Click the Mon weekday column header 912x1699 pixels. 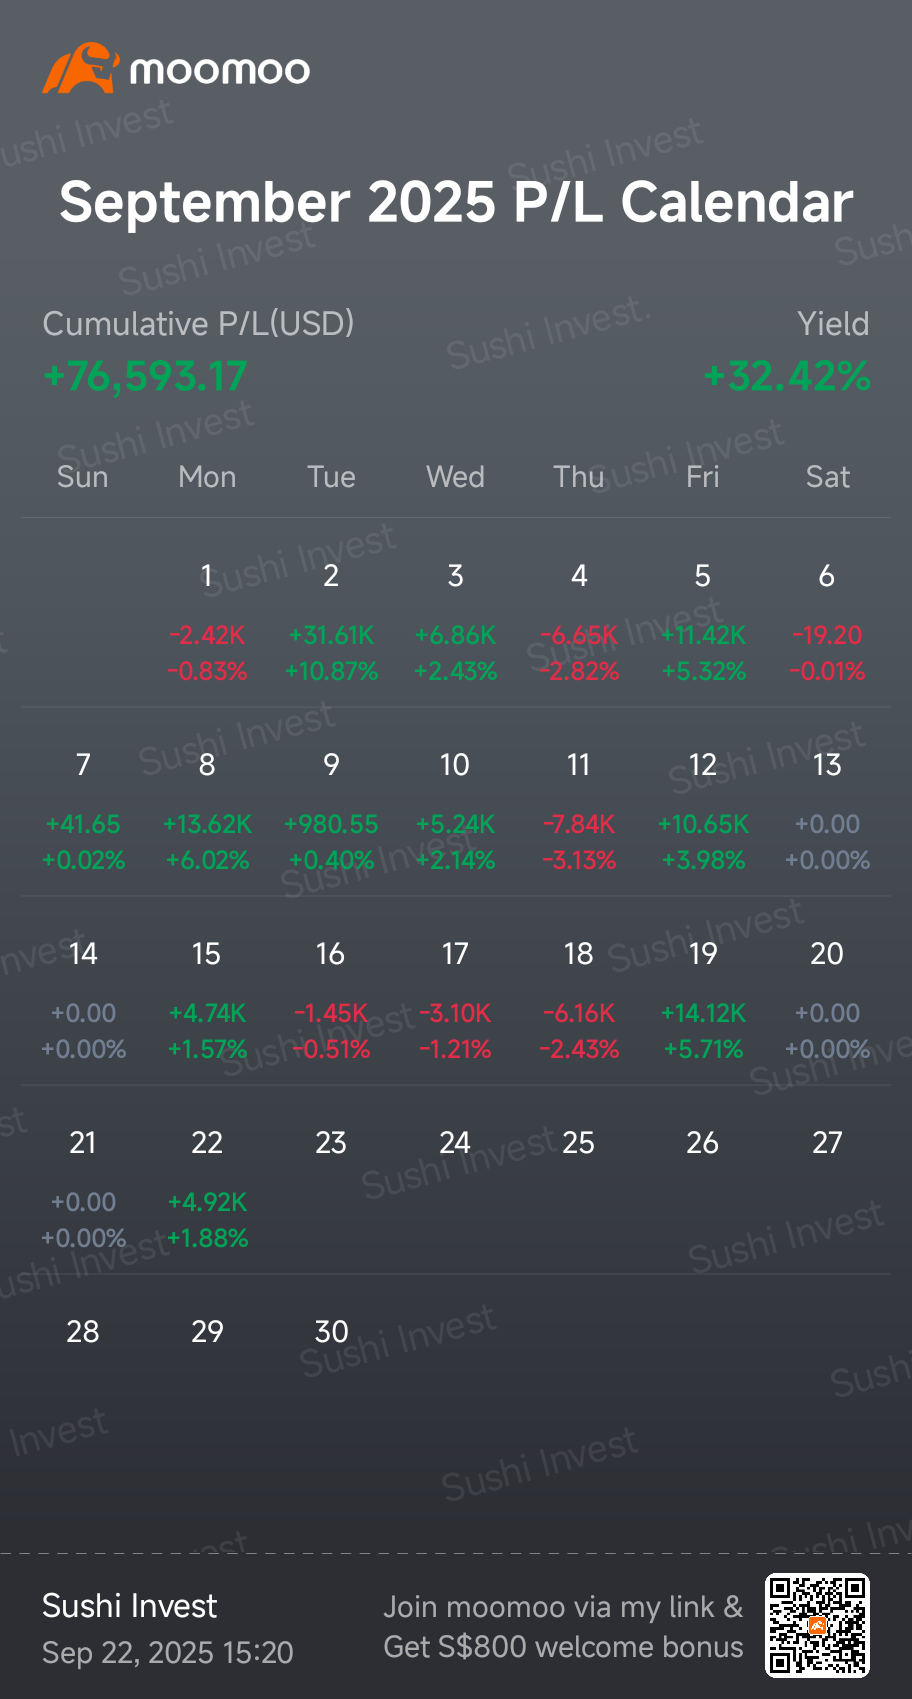(x=207, y=477)
